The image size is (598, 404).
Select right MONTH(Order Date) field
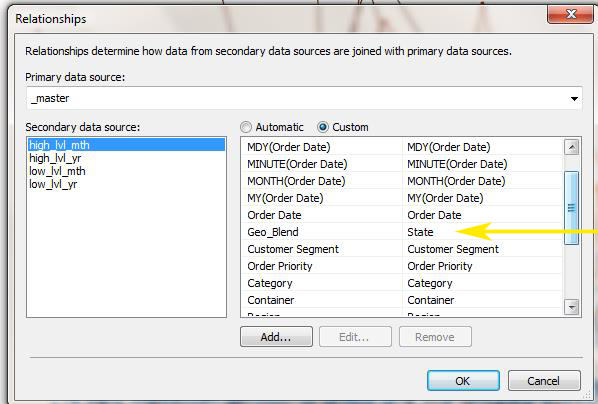tap(456, 181)
